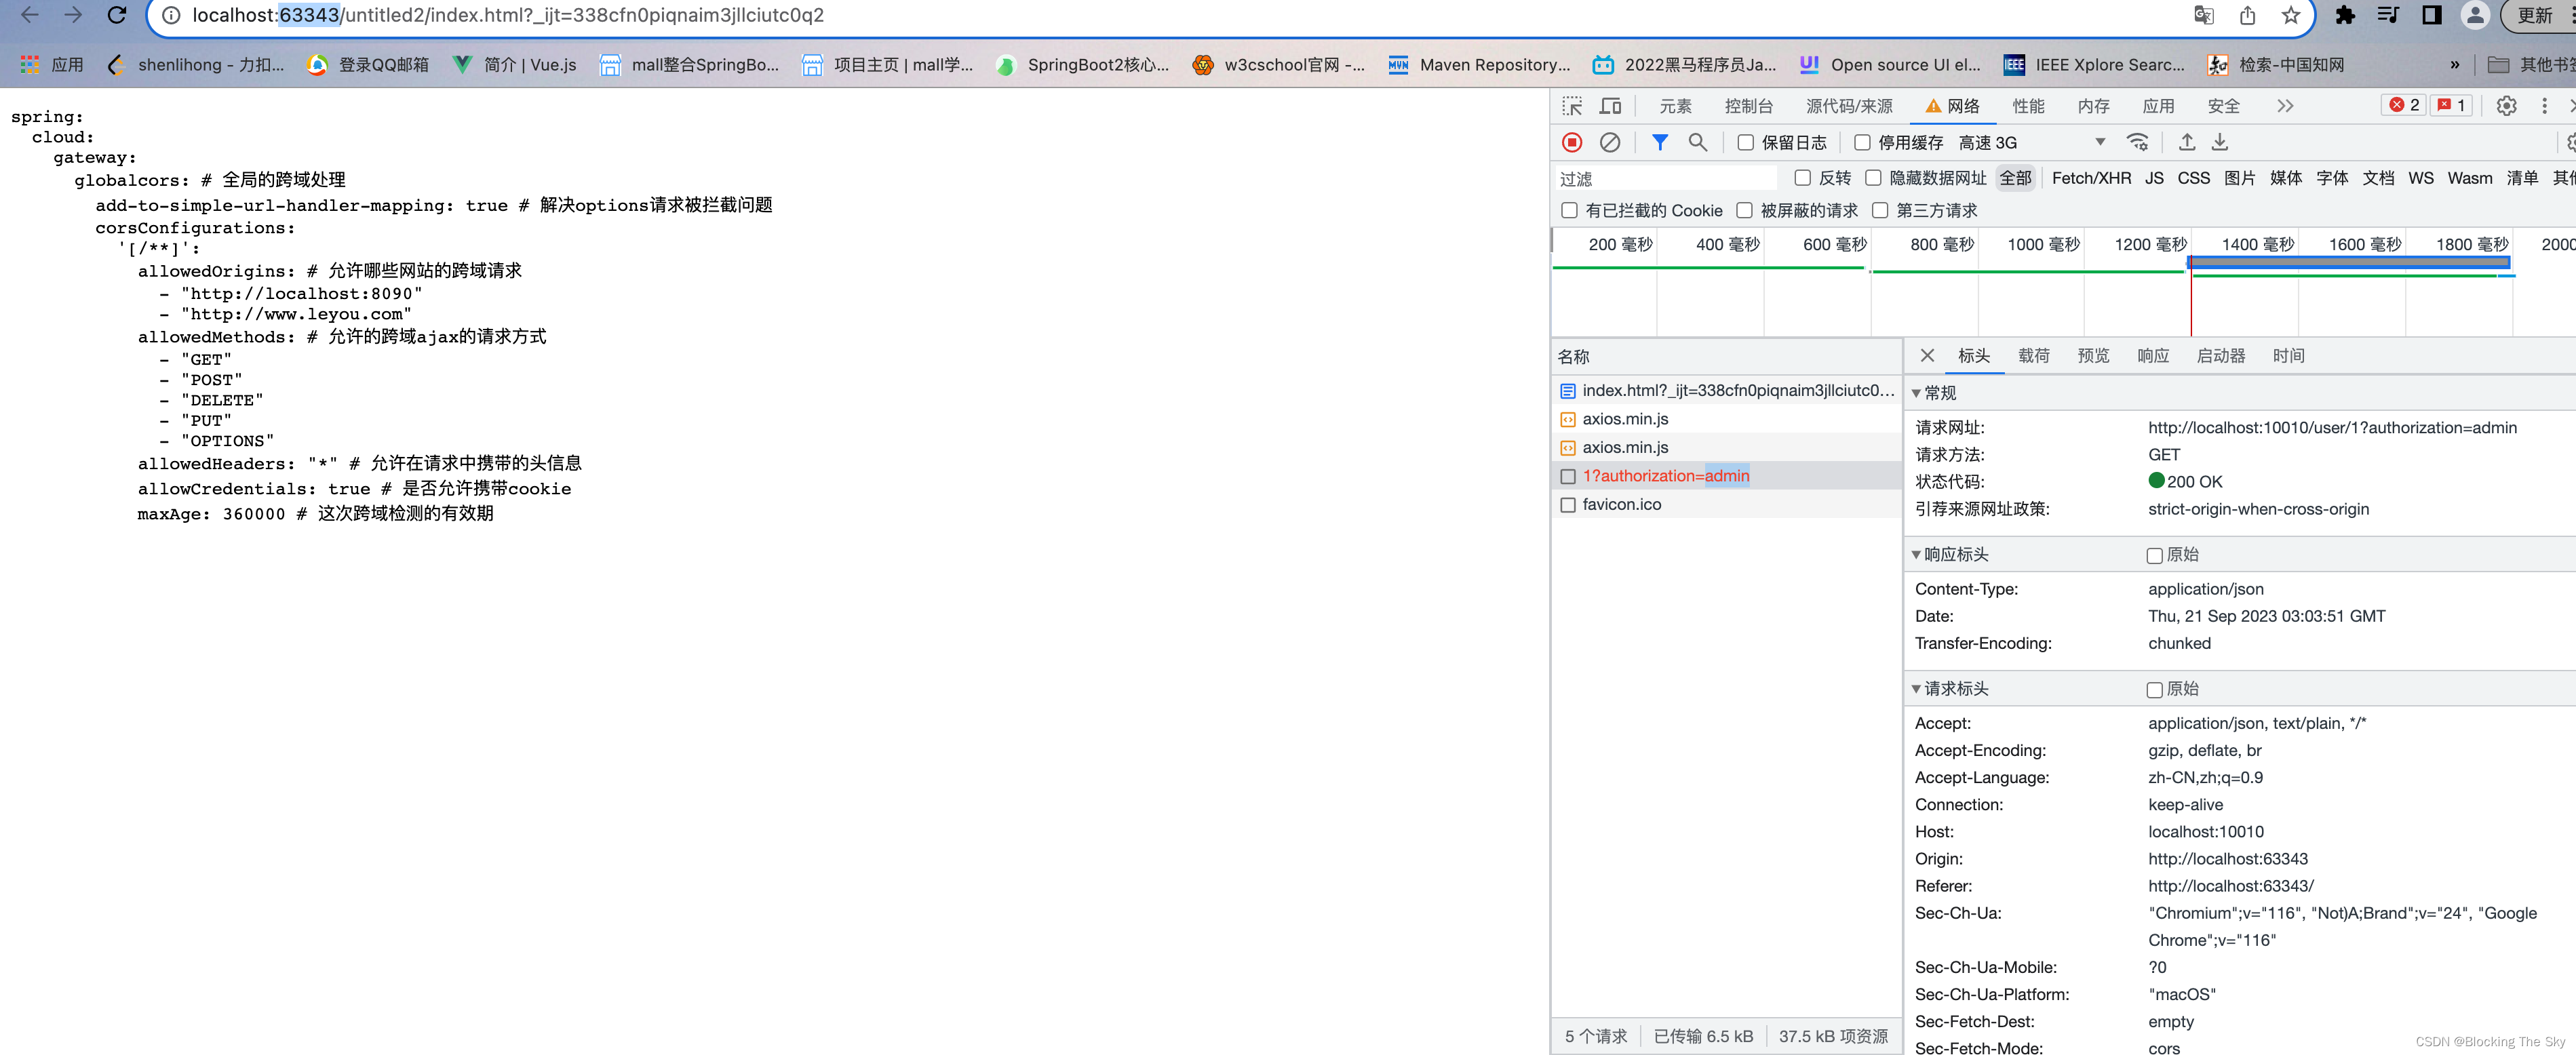View site information icon in address bar
Viewport: 2576px width, 1055px height.
pos(171,15)
